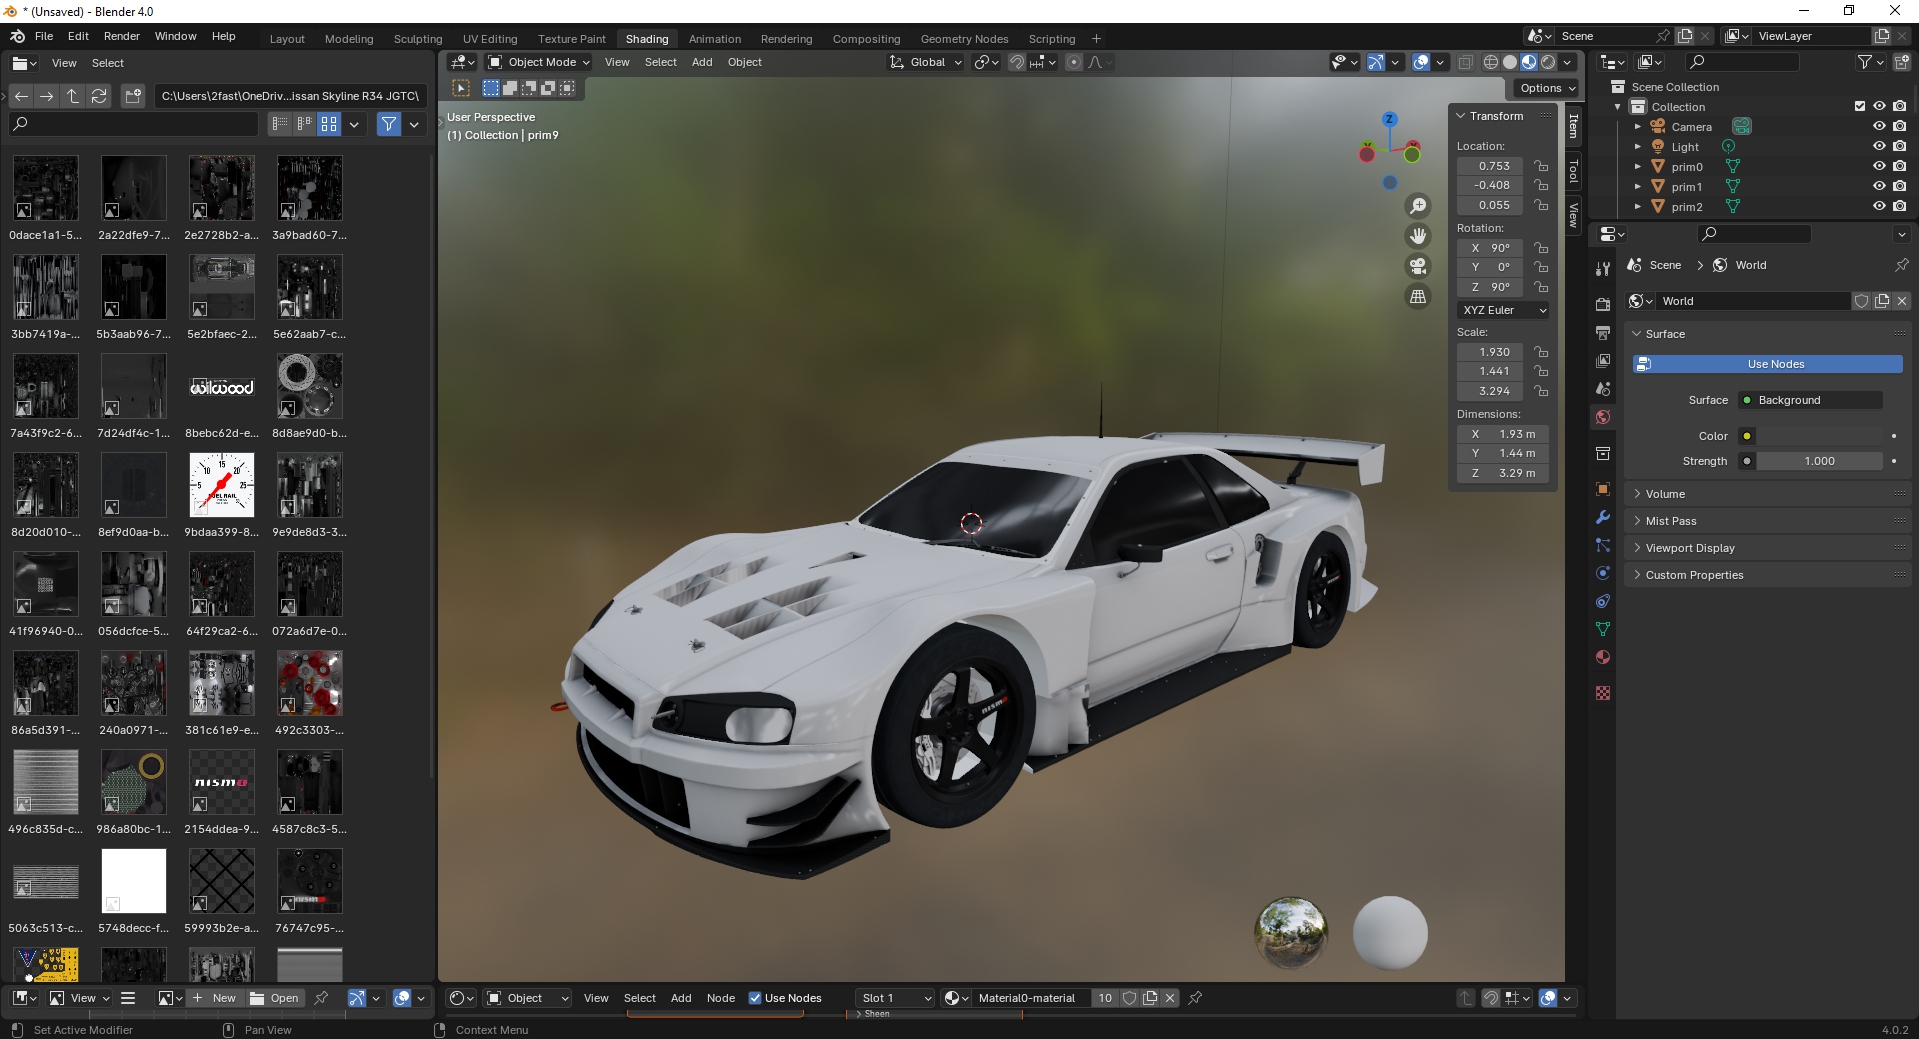The image size is (1919, 1039).
Task: Open the World properties tab icon
Action: click(1603, 417)
